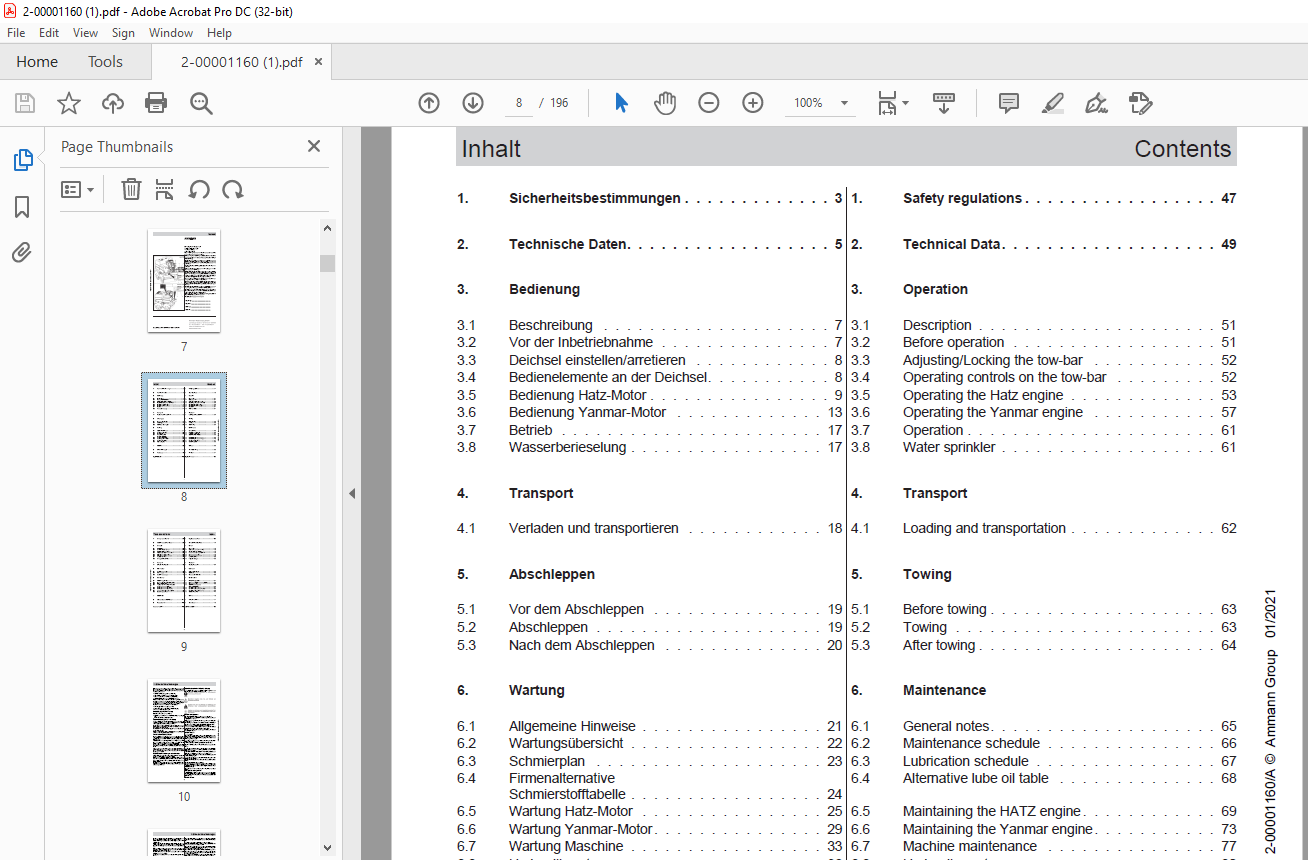Click 'Maintaining the HATZ engine' entry
Image resolution: width=1308 pixels, height=860 pixels.
(992, 811)
